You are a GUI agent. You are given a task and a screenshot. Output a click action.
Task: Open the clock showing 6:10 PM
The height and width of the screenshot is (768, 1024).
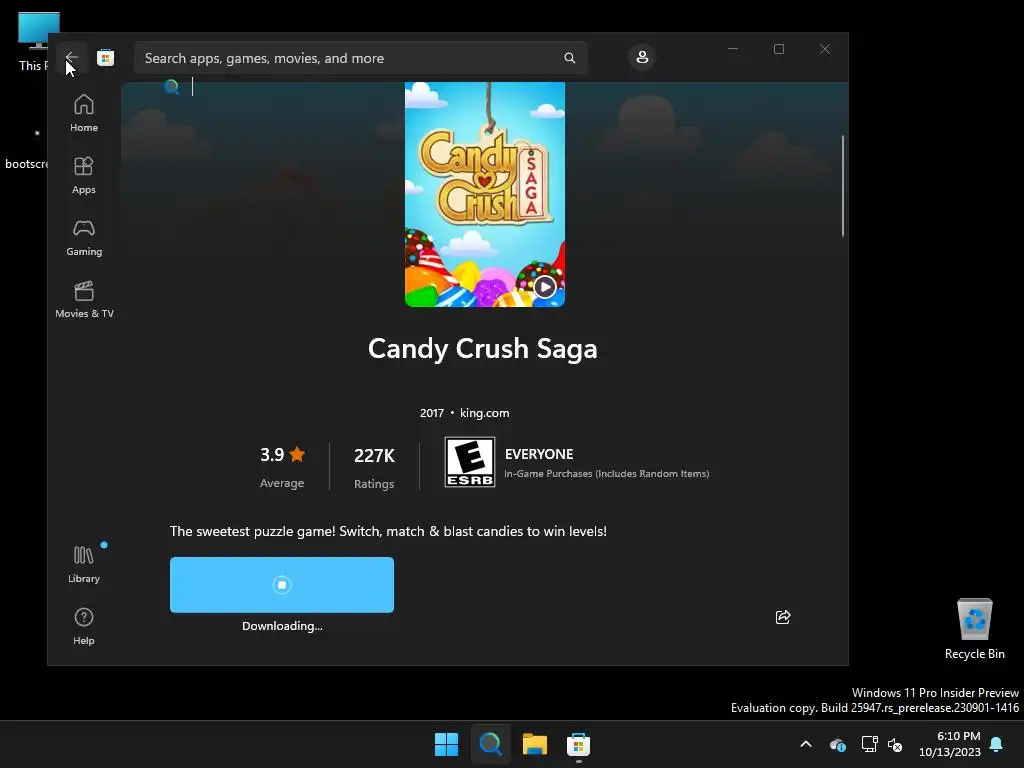[x=950, y=744]
